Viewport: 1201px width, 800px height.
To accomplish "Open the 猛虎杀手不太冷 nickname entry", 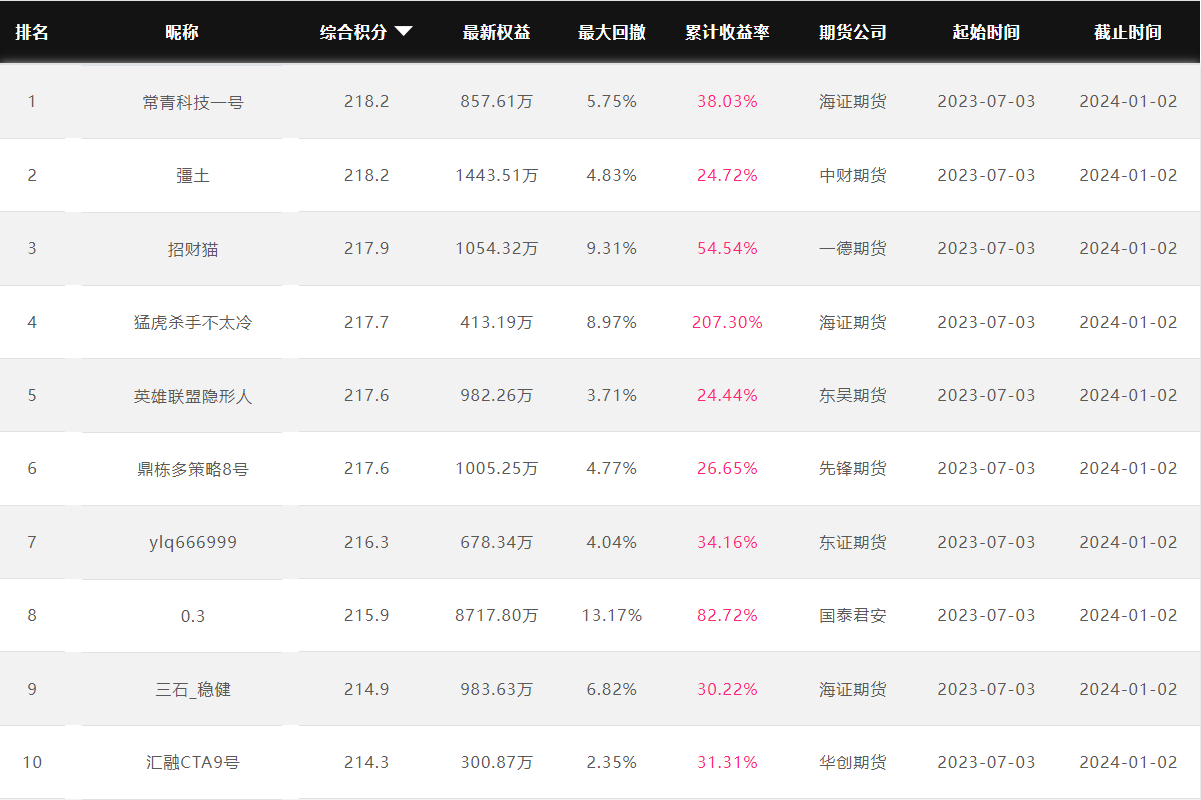I will (193, 322).
